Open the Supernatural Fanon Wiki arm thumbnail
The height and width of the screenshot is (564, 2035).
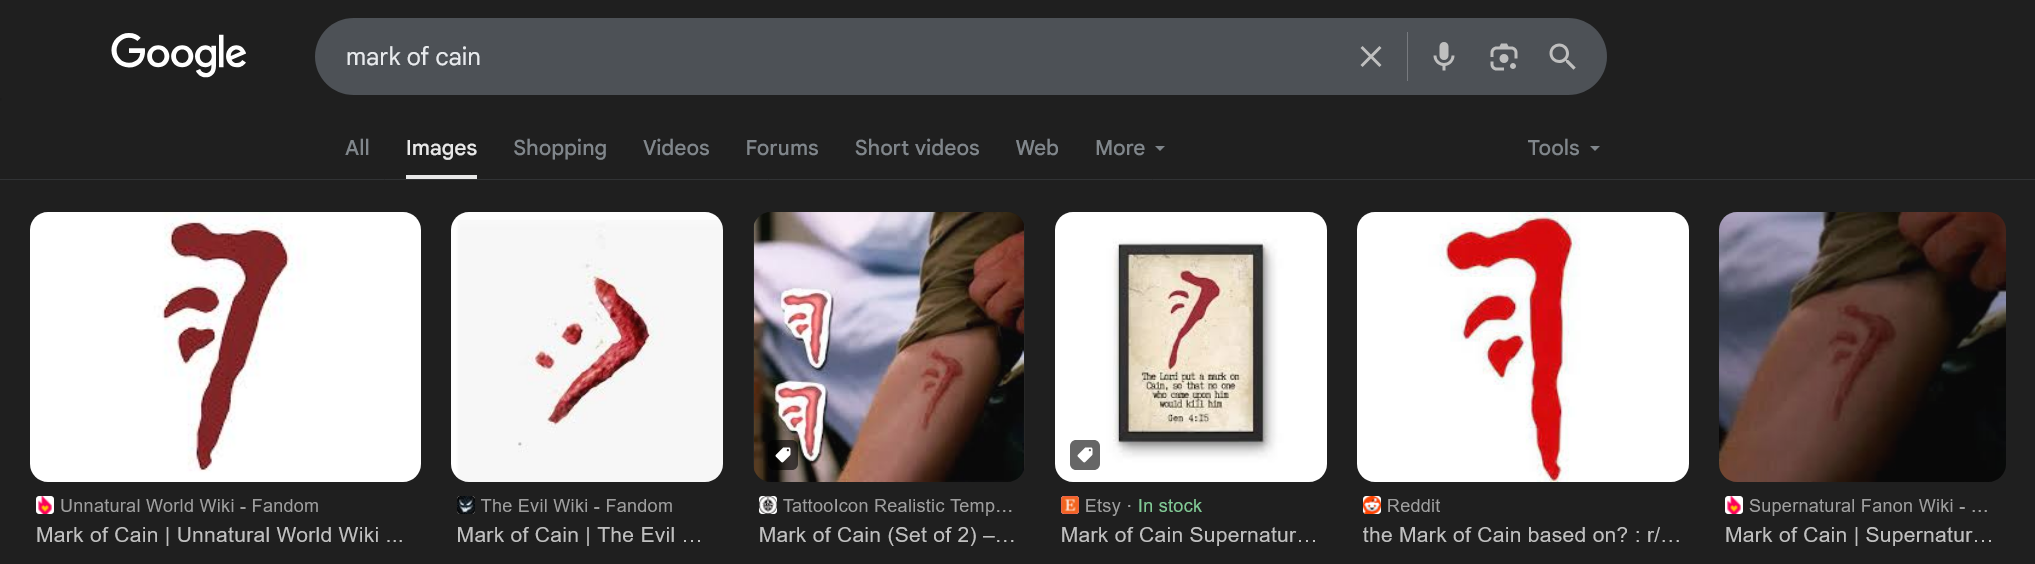(1862, 347)
